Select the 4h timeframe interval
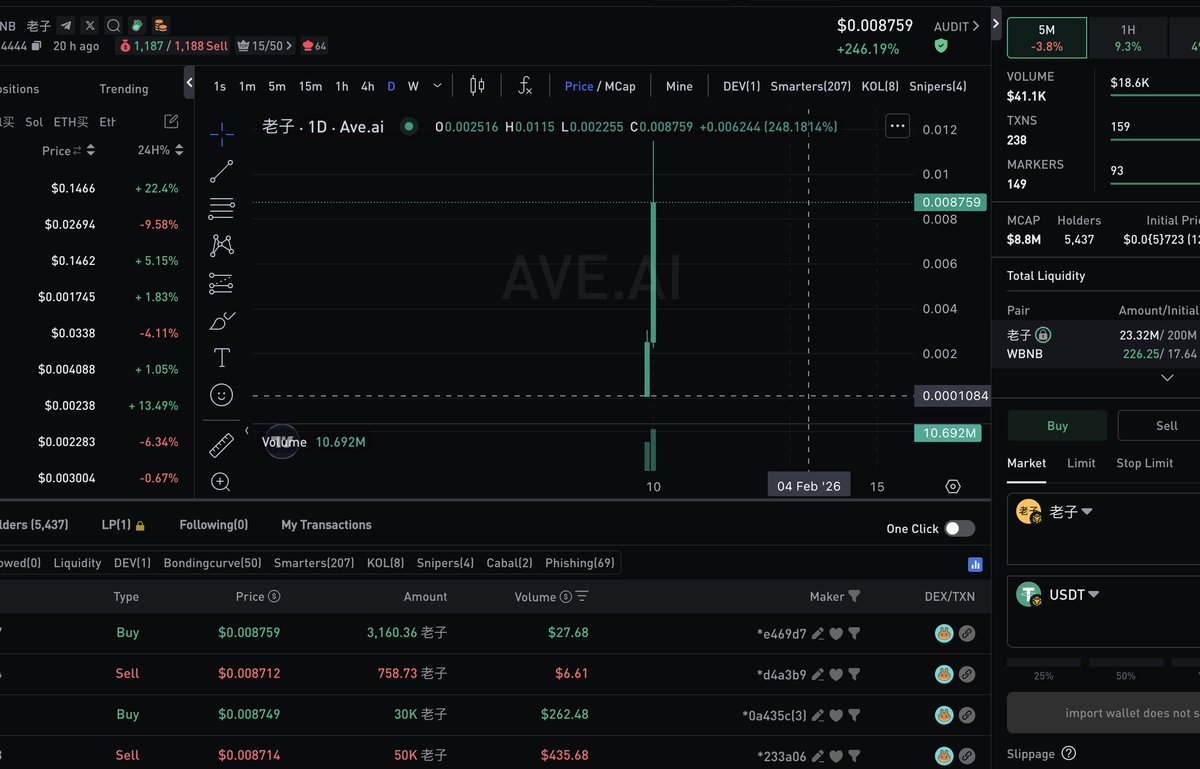The width and height of the screenshot is (1200, 769). (368, 86)
